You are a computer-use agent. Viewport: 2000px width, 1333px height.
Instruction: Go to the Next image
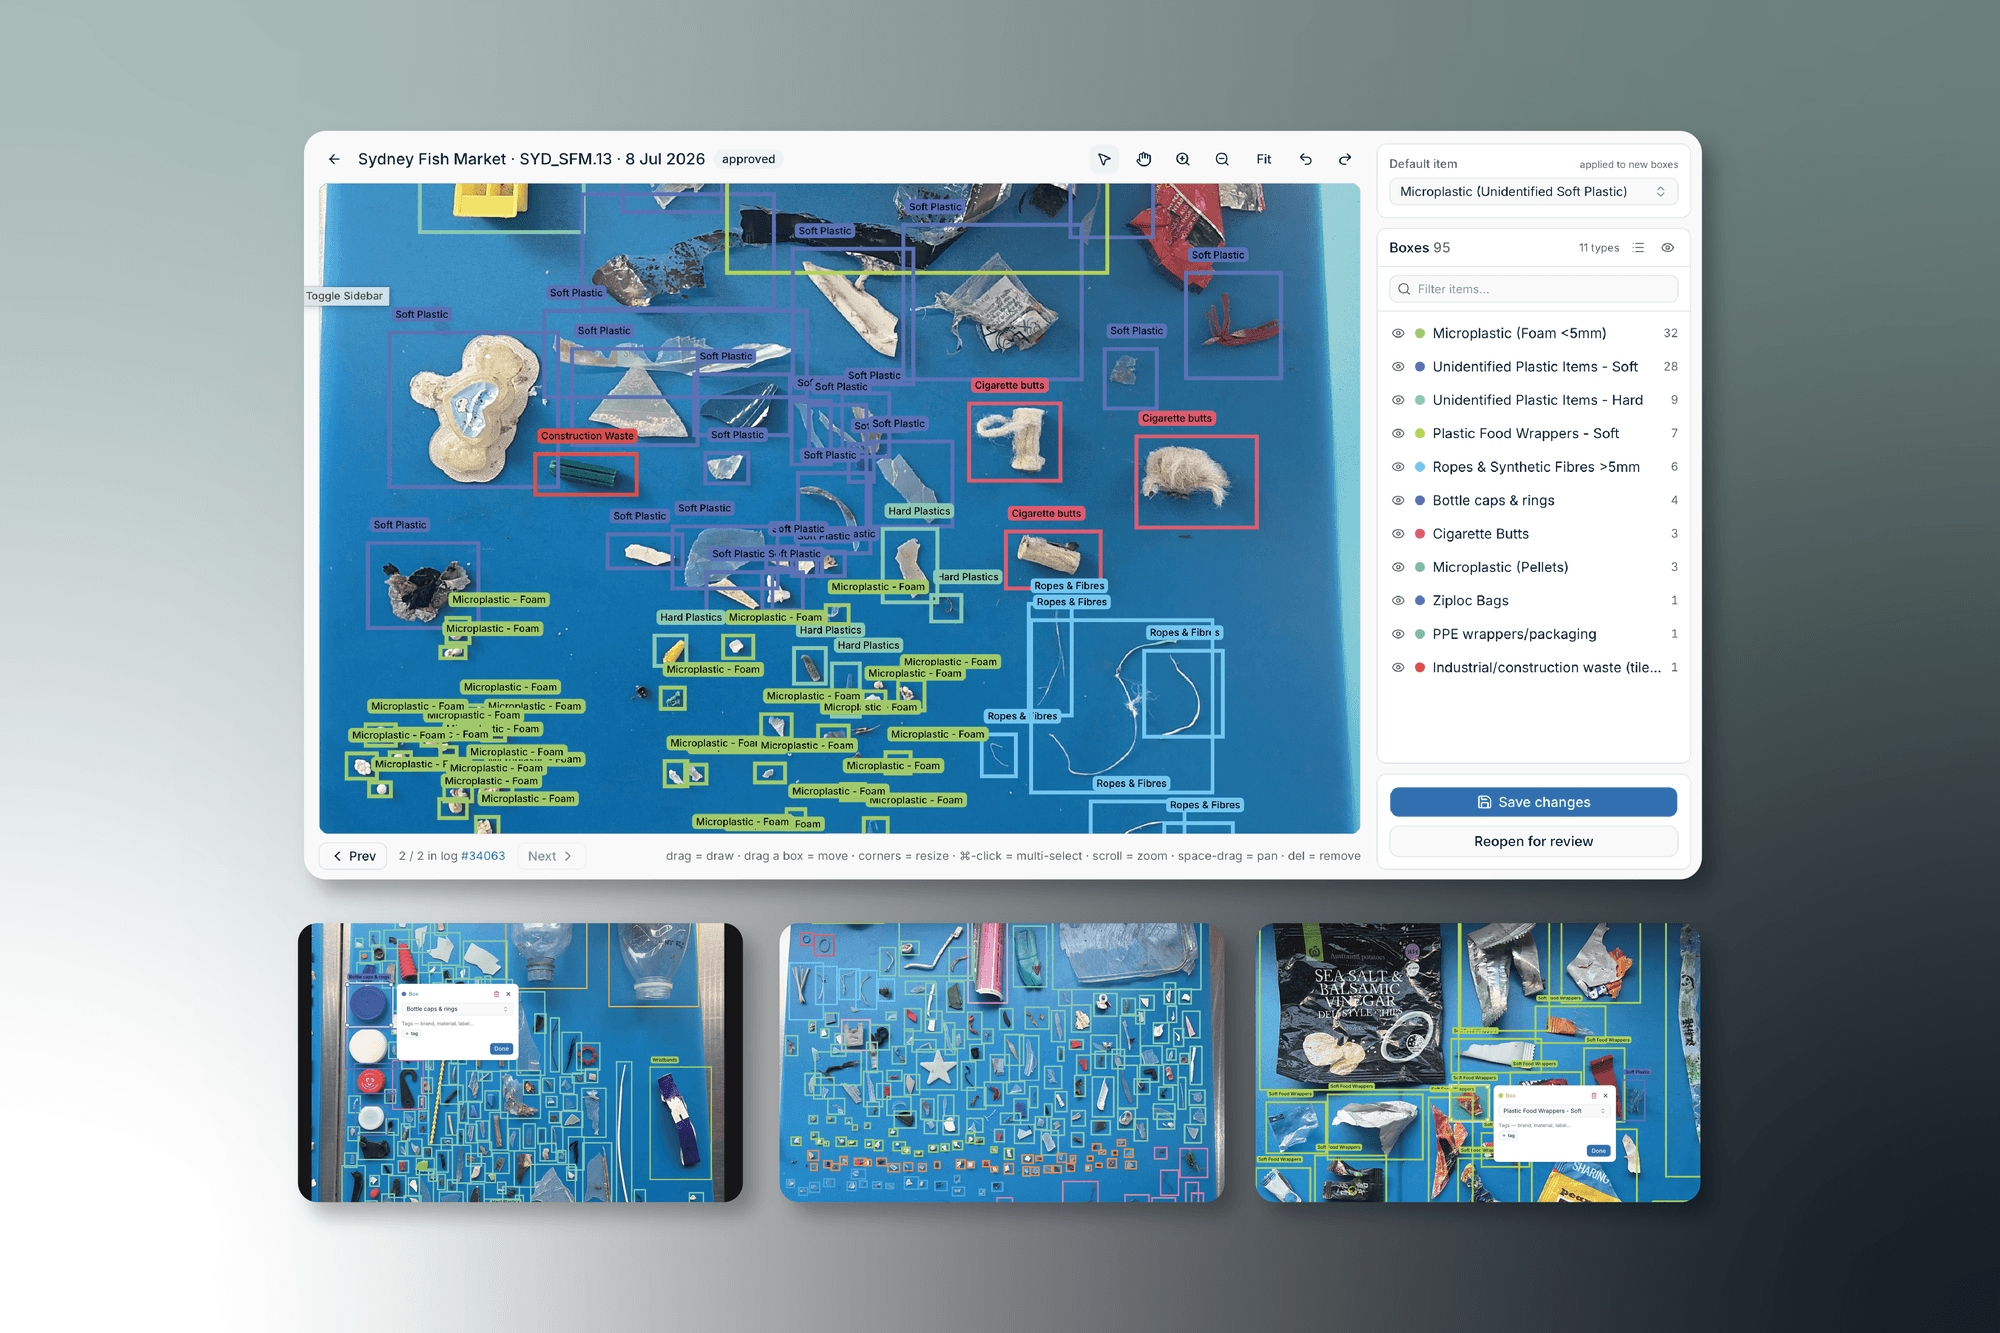pos(550,856)
